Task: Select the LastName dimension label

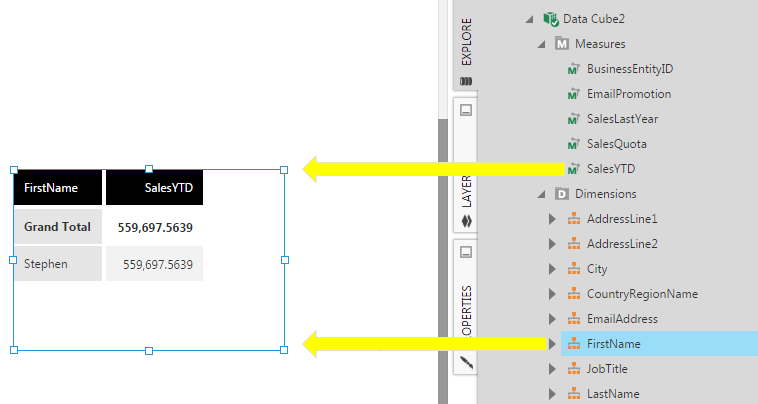Action: [613, 394]
